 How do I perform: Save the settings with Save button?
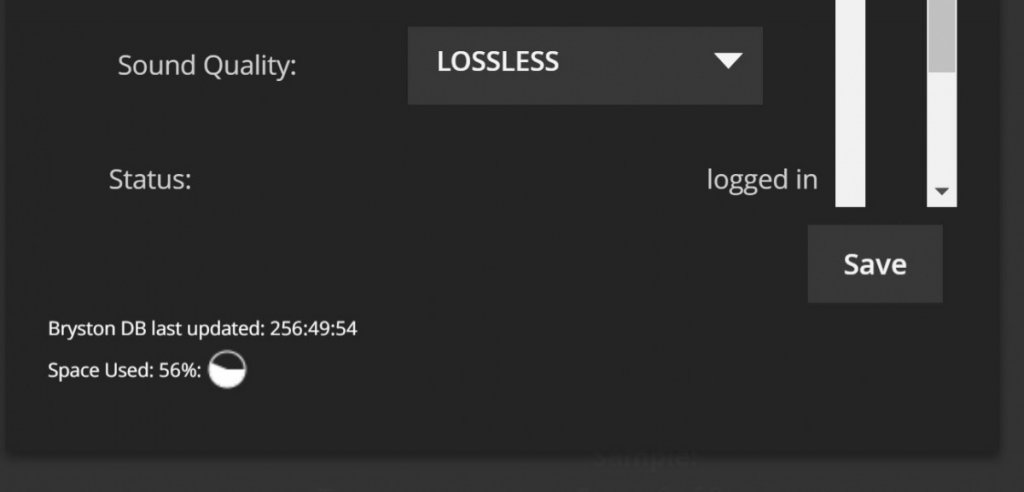[x=874, y=264]
